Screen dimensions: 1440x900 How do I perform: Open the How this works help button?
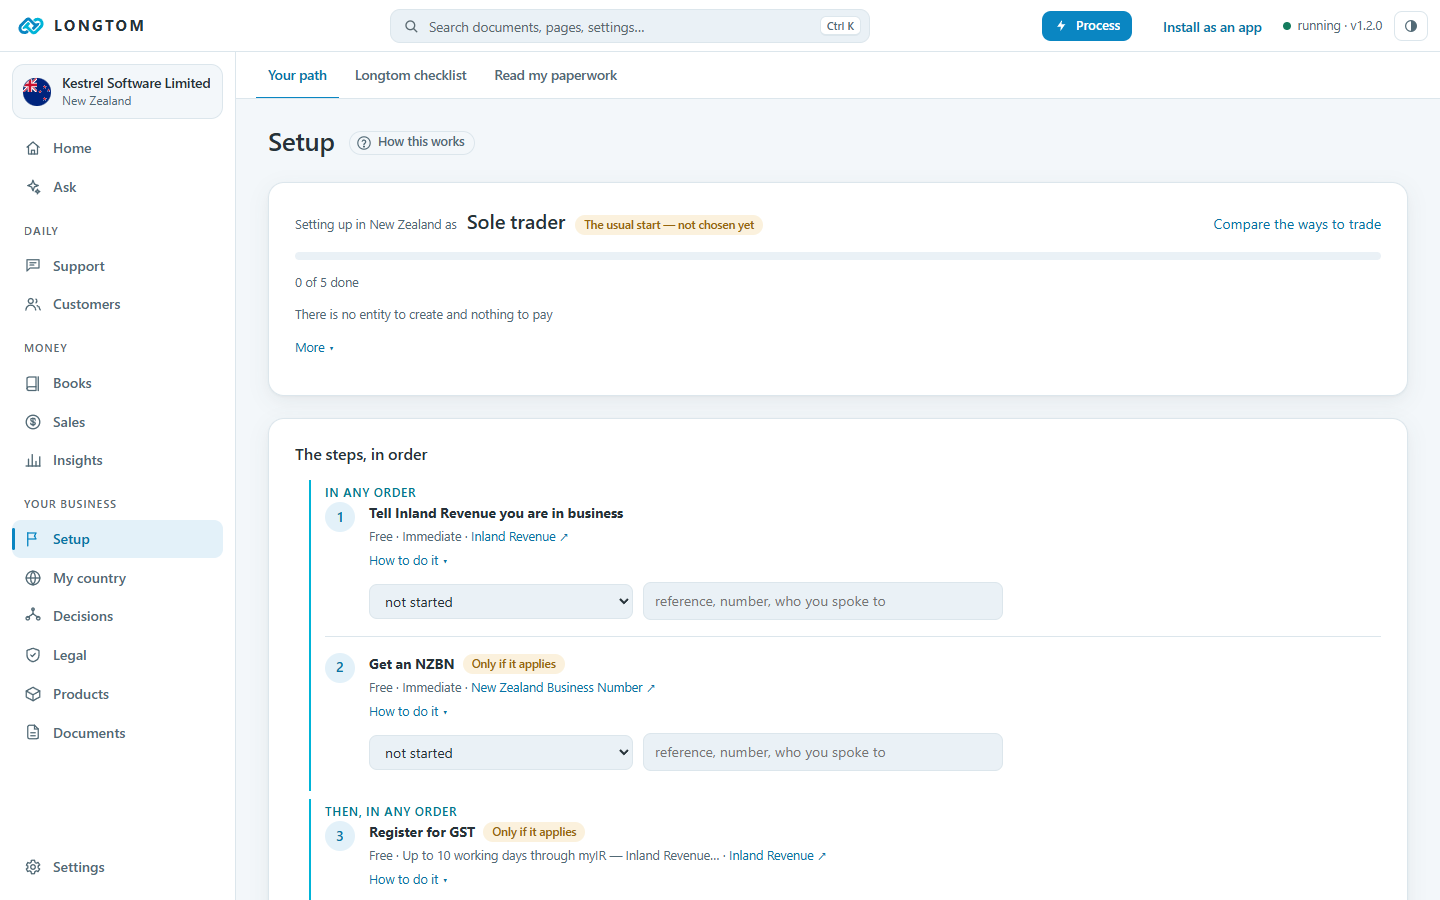(x=411, y=142)
